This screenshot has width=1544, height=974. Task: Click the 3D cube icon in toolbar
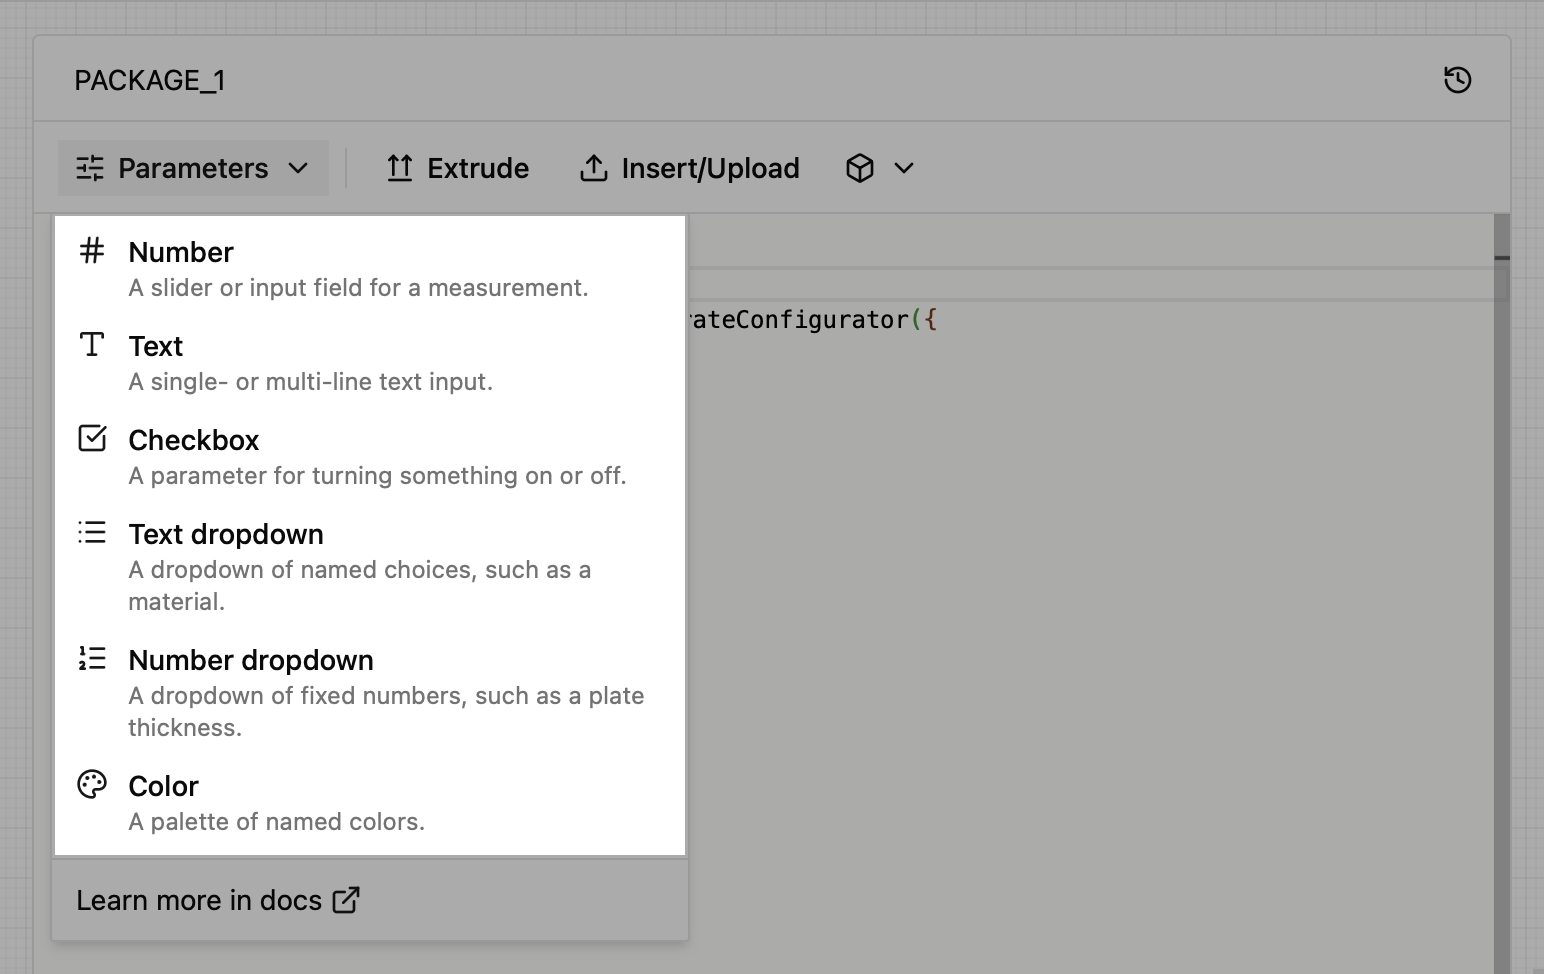point(860,168)
